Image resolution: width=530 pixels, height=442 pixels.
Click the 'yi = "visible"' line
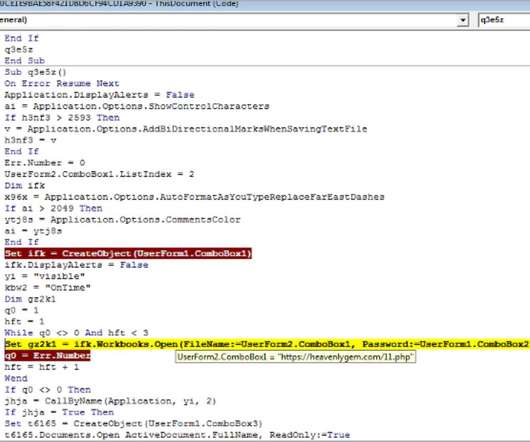[45, 276]
